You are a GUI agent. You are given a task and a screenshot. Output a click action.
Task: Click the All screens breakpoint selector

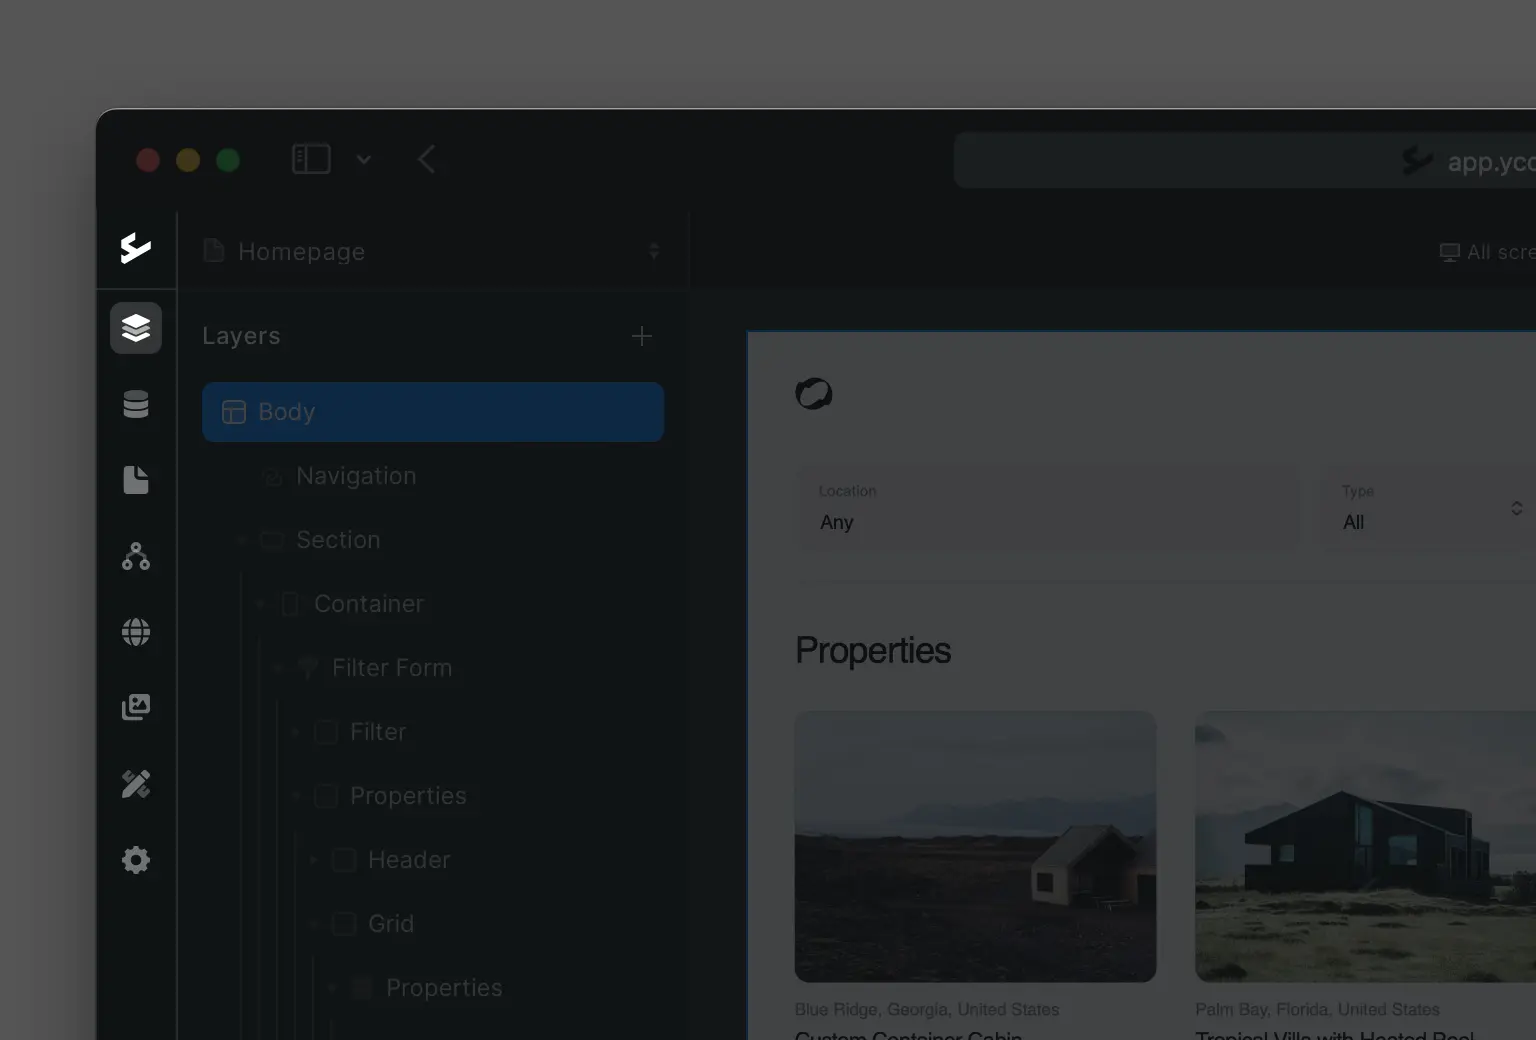pos(1487,252)
